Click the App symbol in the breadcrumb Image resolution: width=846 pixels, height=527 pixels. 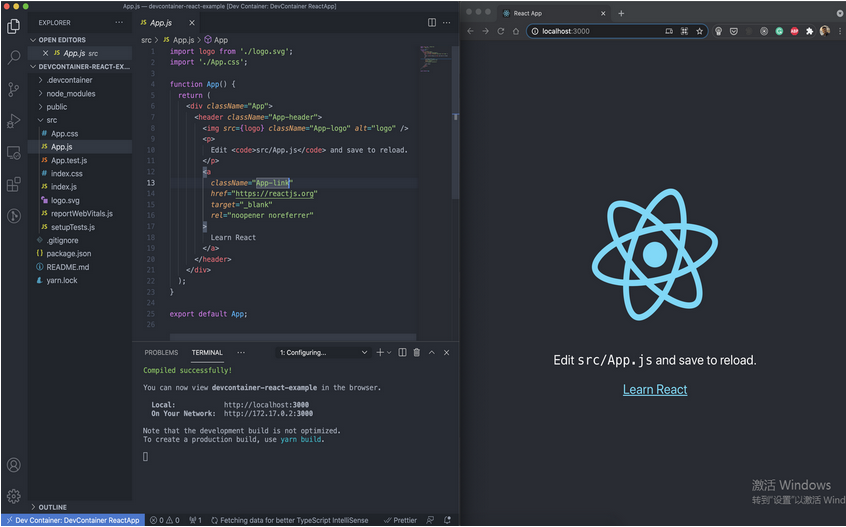pyautogui.click(x=216, y=40)
